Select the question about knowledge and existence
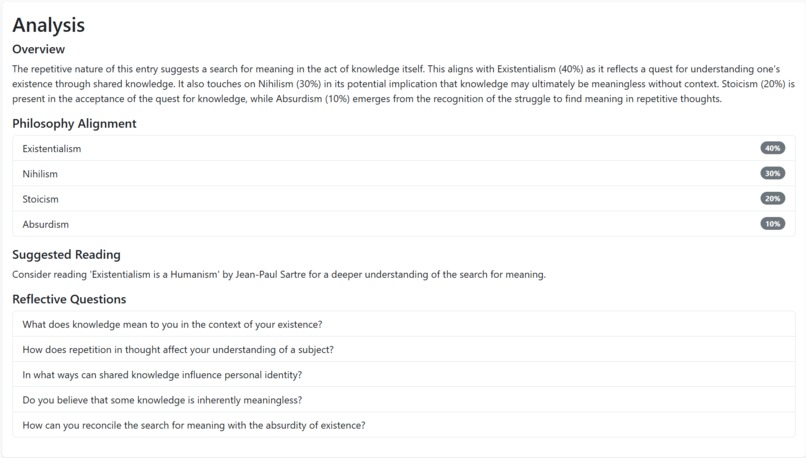This screenshot has height=458, width=806. click(404, 324)
